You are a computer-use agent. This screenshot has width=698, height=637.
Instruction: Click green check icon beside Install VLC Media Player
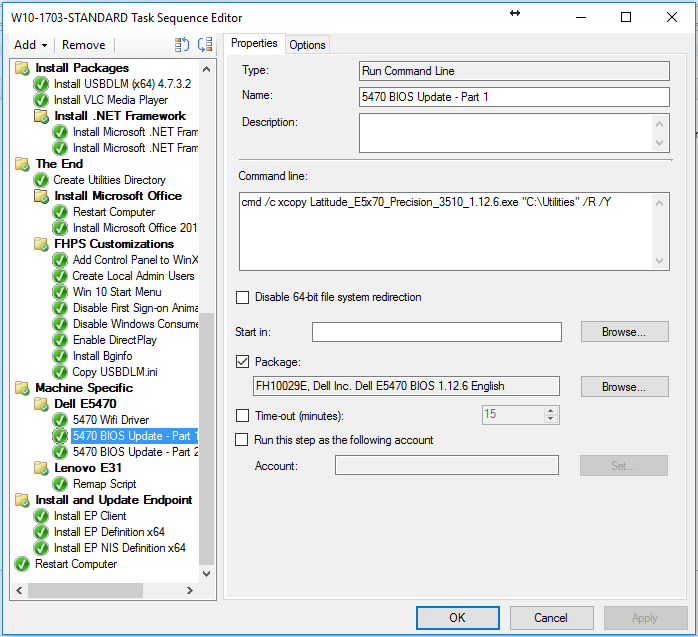click(41, 100)
